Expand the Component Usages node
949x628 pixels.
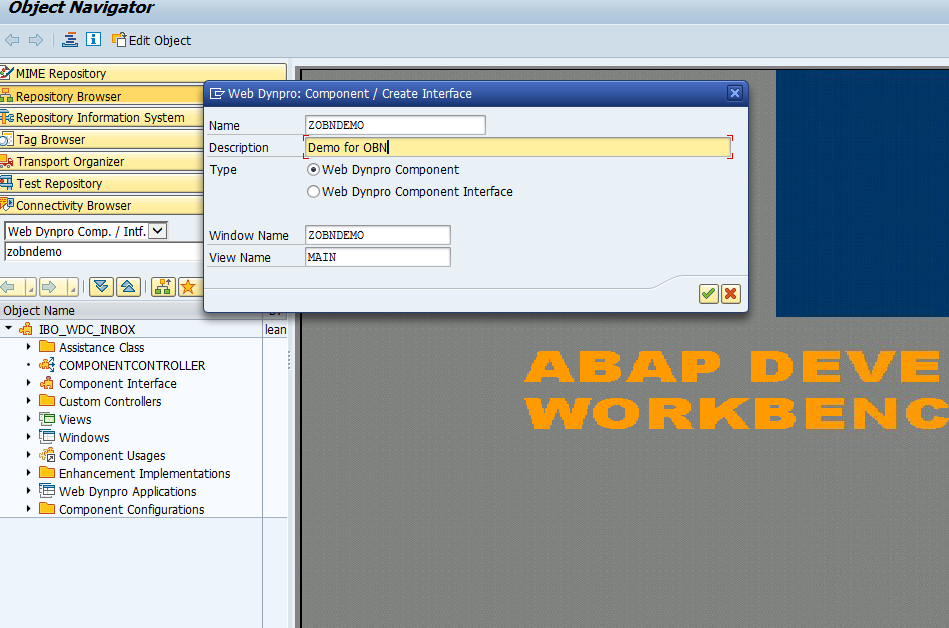pyautogui.click(x=28, y=455)
